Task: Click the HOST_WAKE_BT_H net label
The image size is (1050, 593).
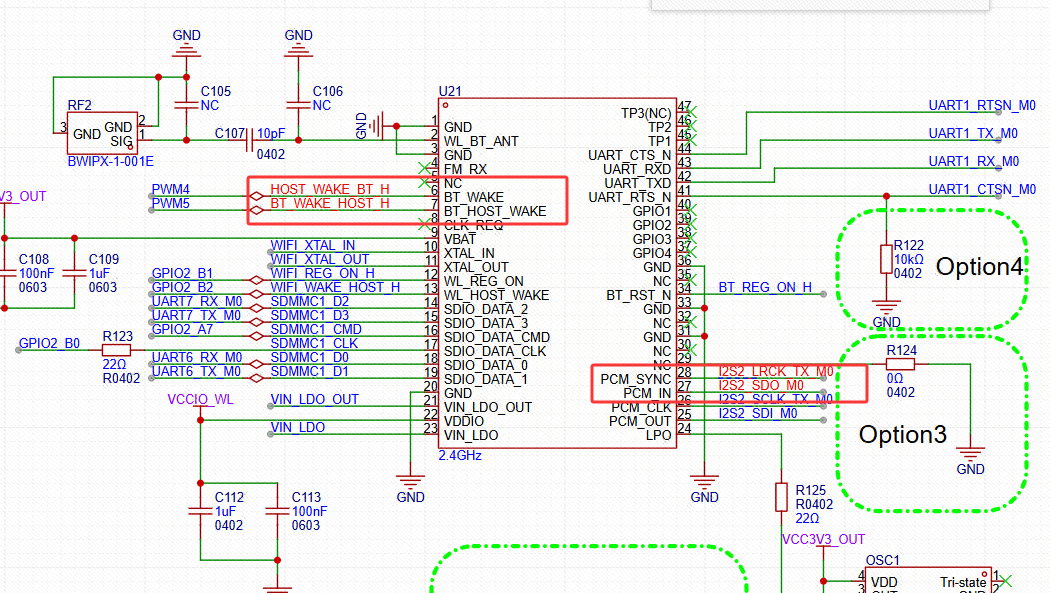Action: pos(329,189)
